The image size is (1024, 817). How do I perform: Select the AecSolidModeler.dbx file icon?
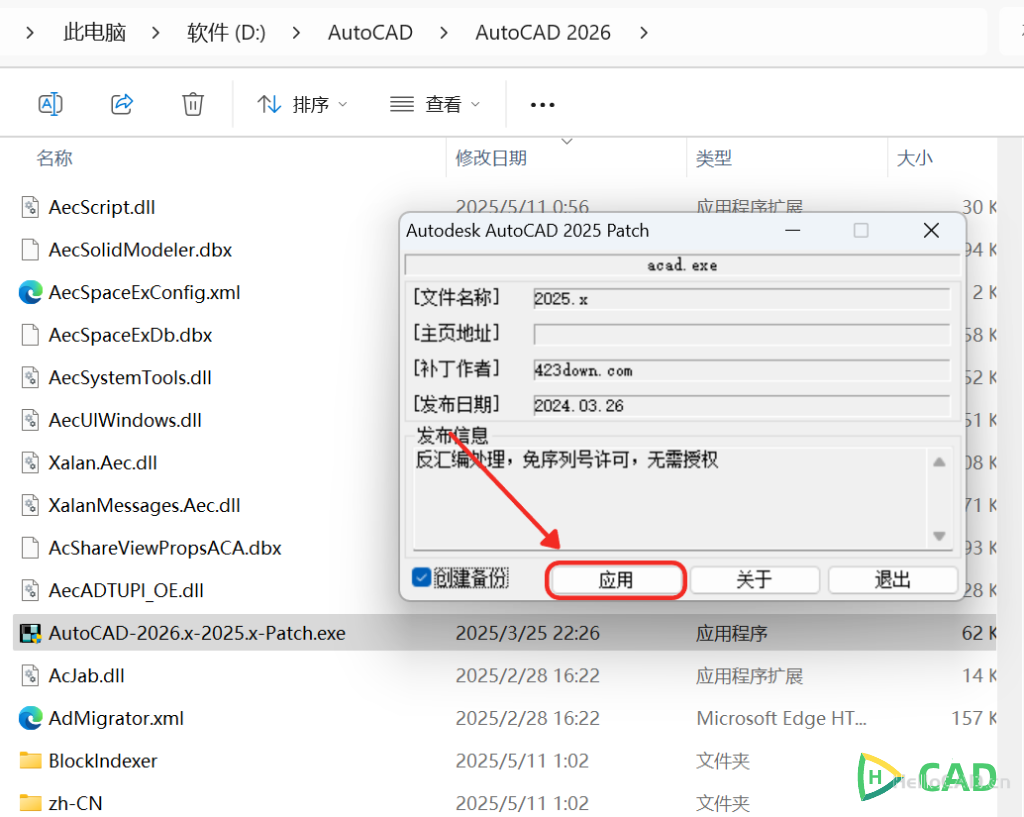pyautogui.click(x=30, y=249)
